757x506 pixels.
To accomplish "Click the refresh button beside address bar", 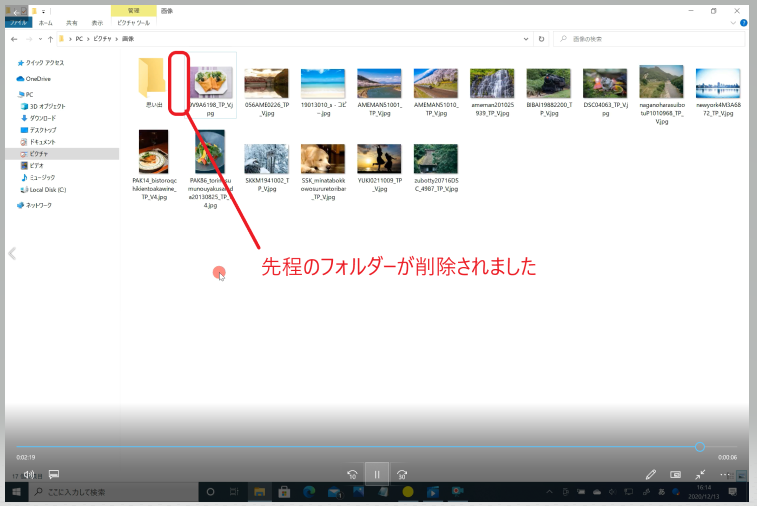I will click(541, 39).
